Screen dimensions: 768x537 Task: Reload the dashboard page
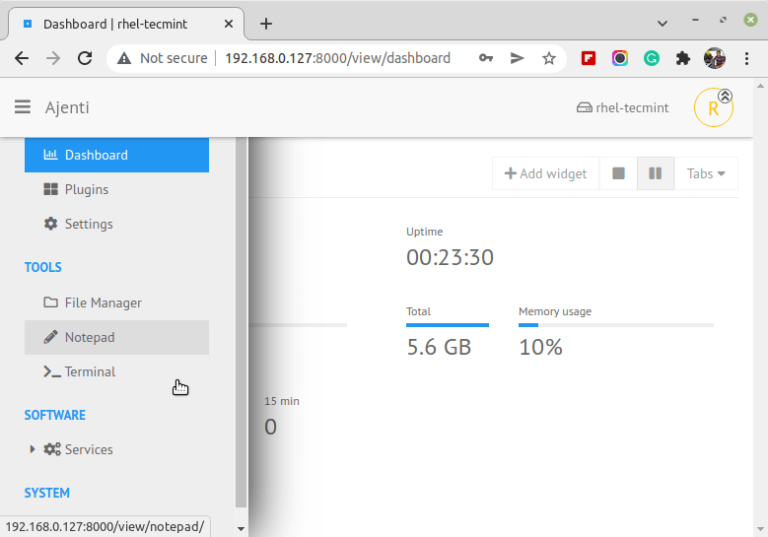(x=85, y=59)
